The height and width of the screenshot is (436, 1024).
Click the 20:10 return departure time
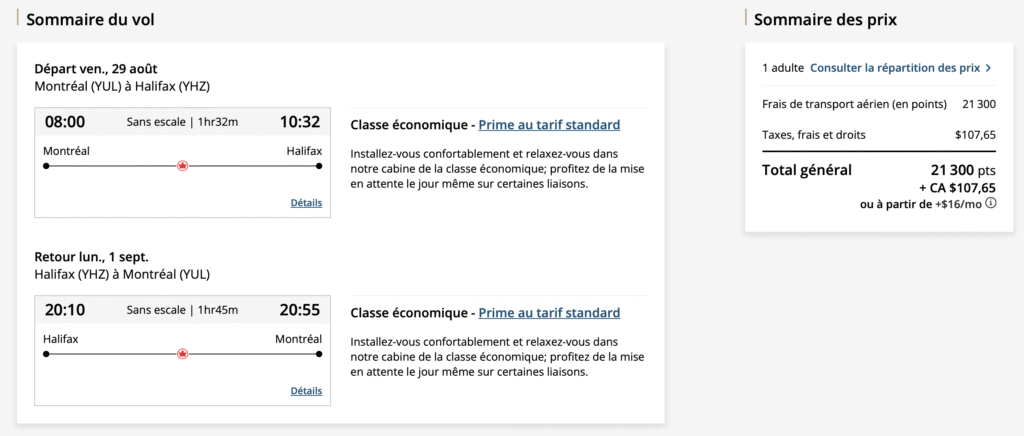tap(65, 310)
